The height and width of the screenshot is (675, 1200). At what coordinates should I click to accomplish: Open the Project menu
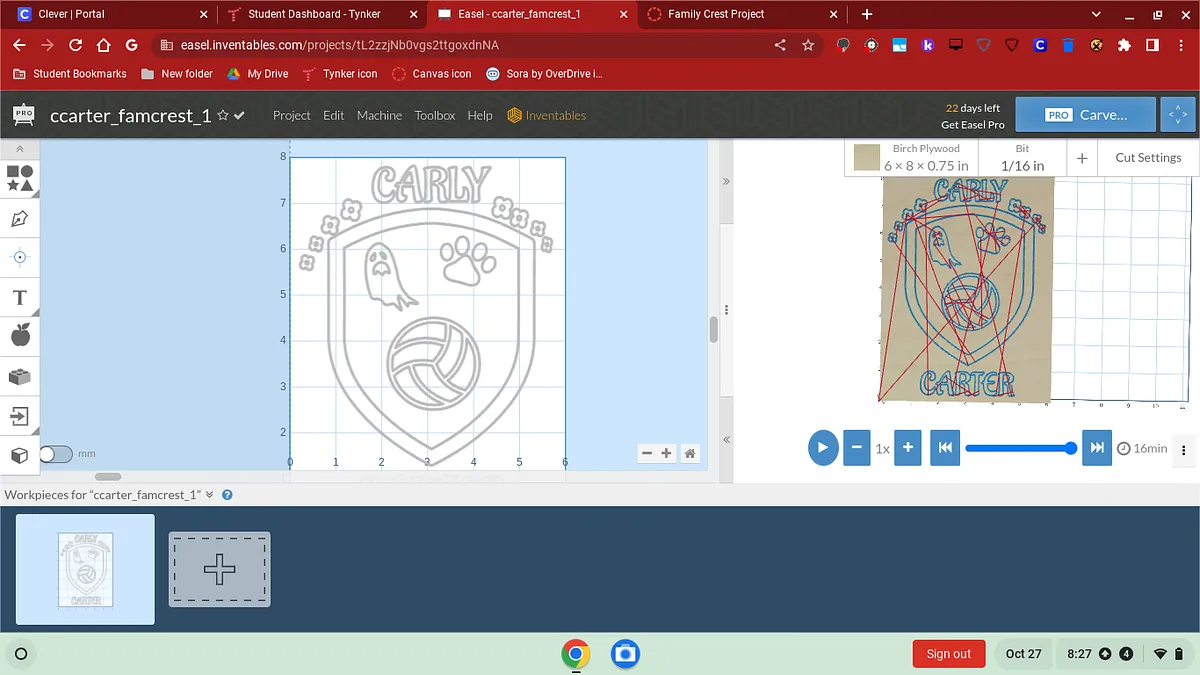pos(291,116)
